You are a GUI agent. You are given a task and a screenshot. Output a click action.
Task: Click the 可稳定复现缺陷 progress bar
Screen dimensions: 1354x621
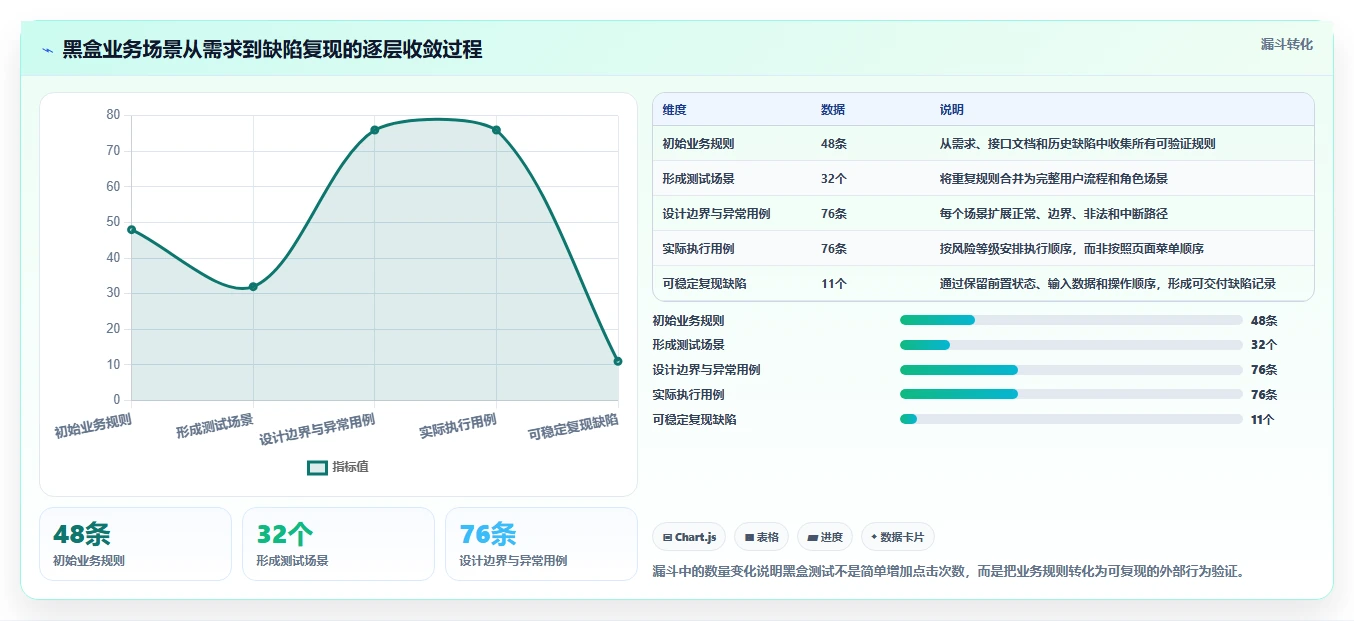coord(1071,419)
